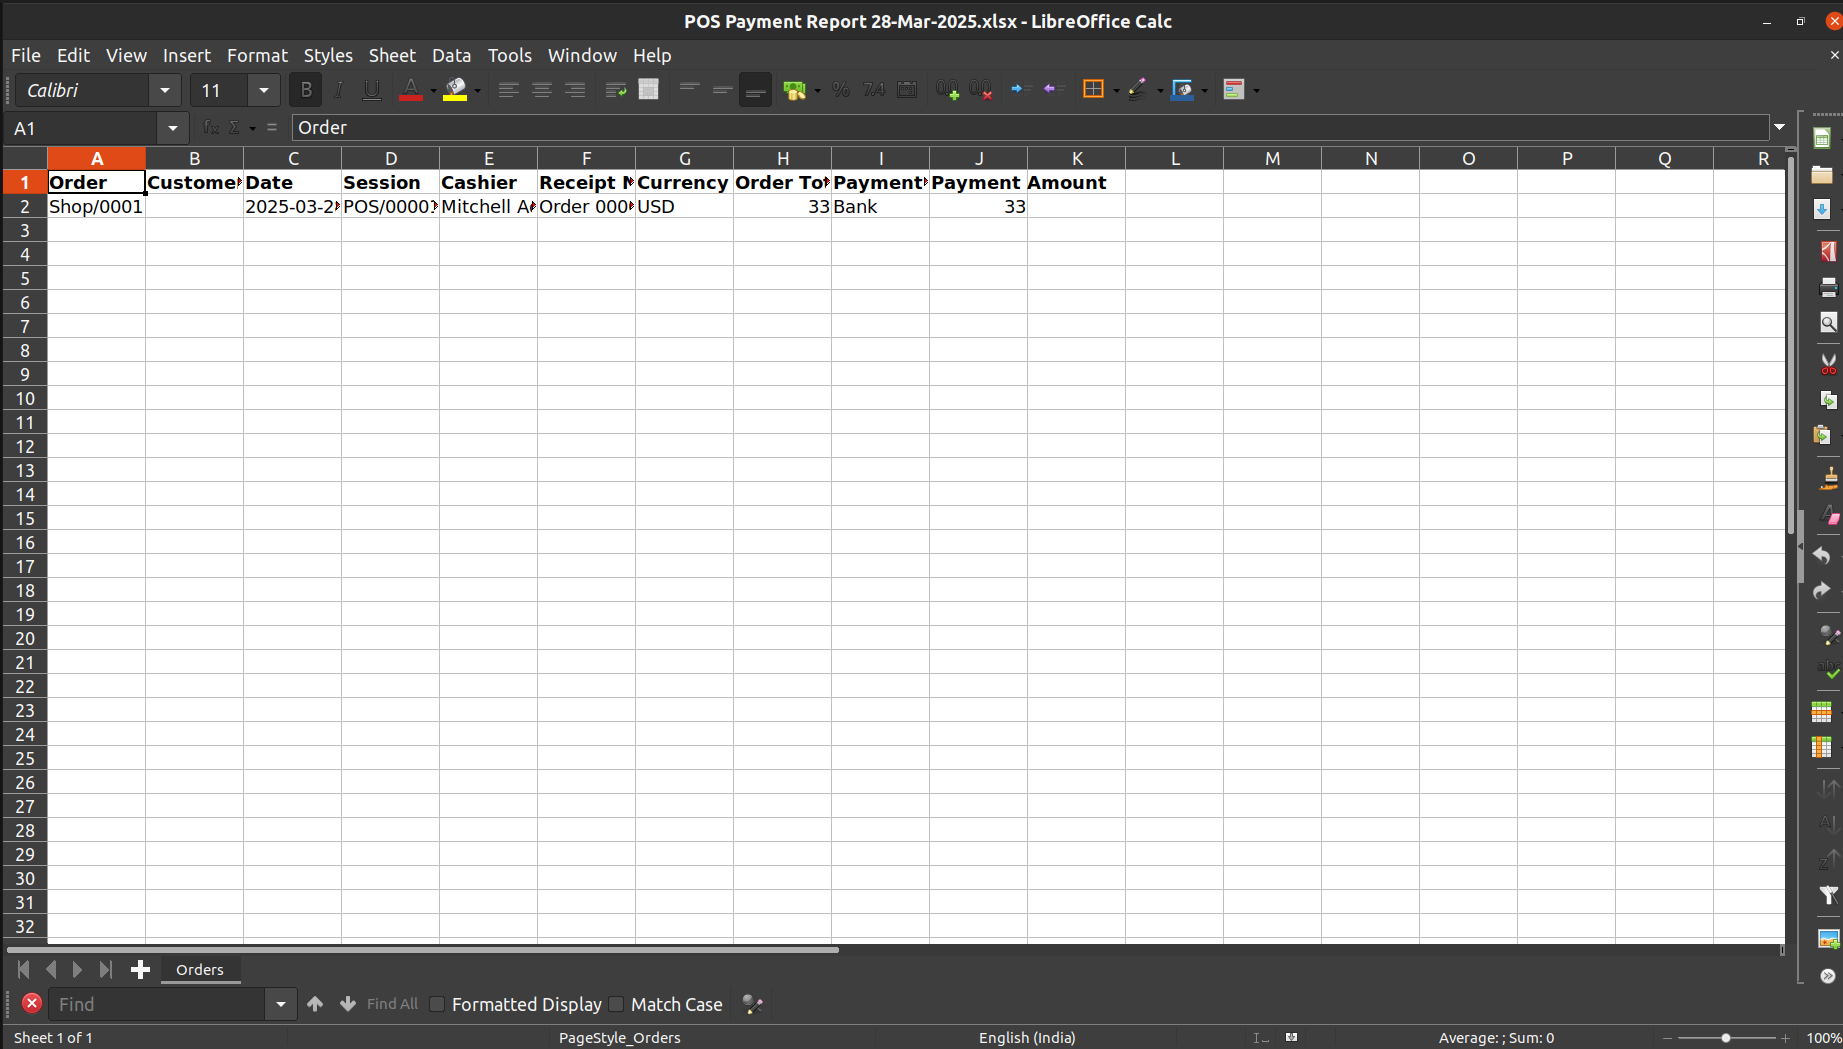The height and width of the screenshot is (1049, 1843).
Task: Open the Tools menu
Action: pyautogui.click(x=509, y=55)
